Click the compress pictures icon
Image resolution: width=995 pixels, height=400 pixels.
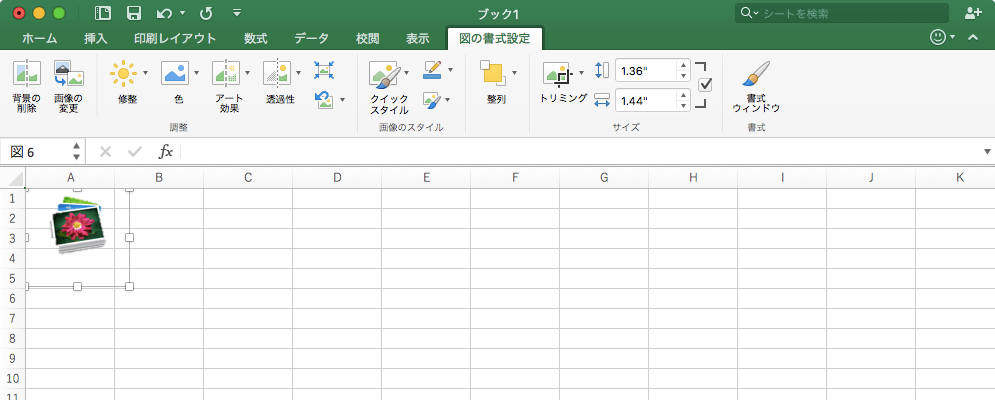pos(324,70)
